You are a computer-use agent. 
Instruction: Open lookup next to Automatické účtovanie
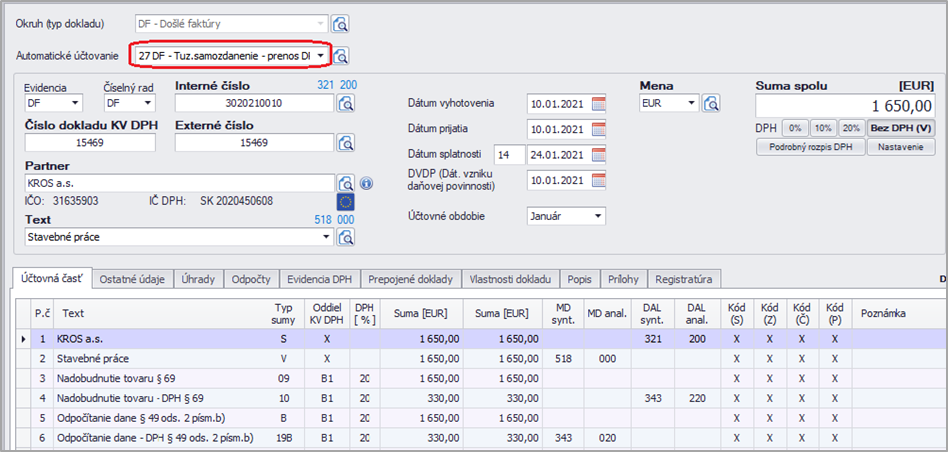[340, 55]
